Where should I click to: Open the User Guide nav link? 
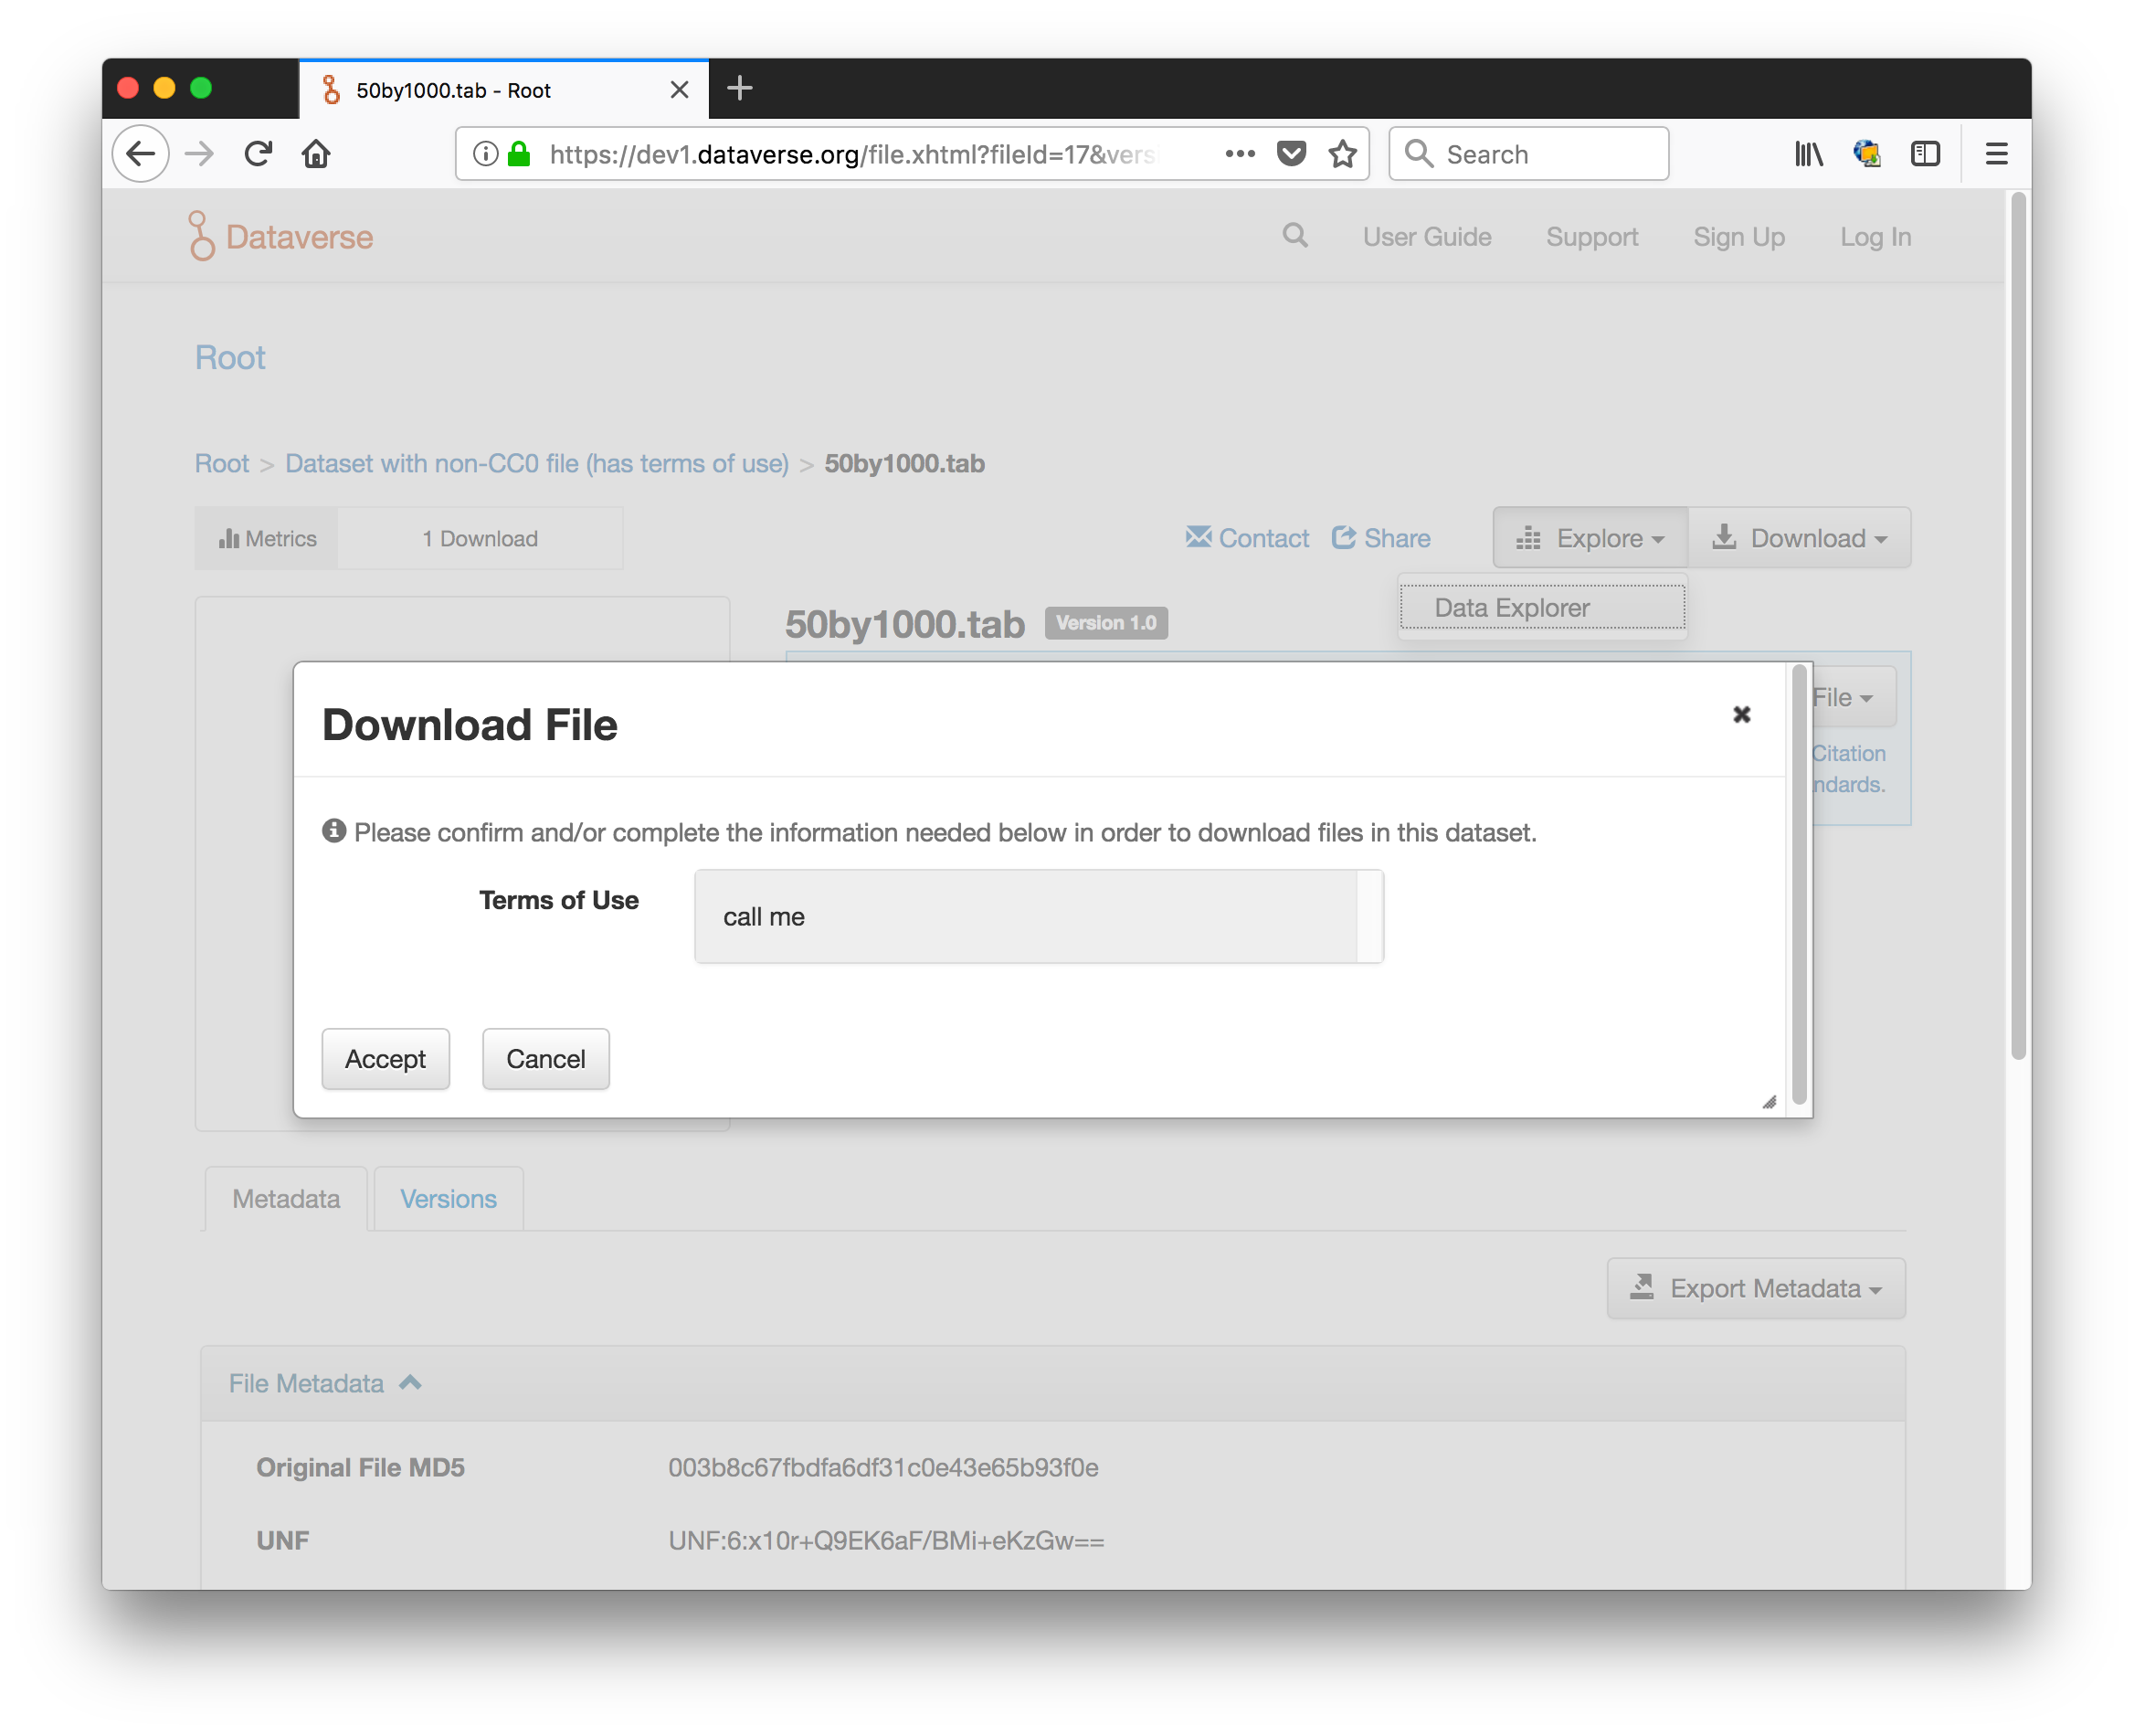pyautogui.click(x=1426, y=237)
